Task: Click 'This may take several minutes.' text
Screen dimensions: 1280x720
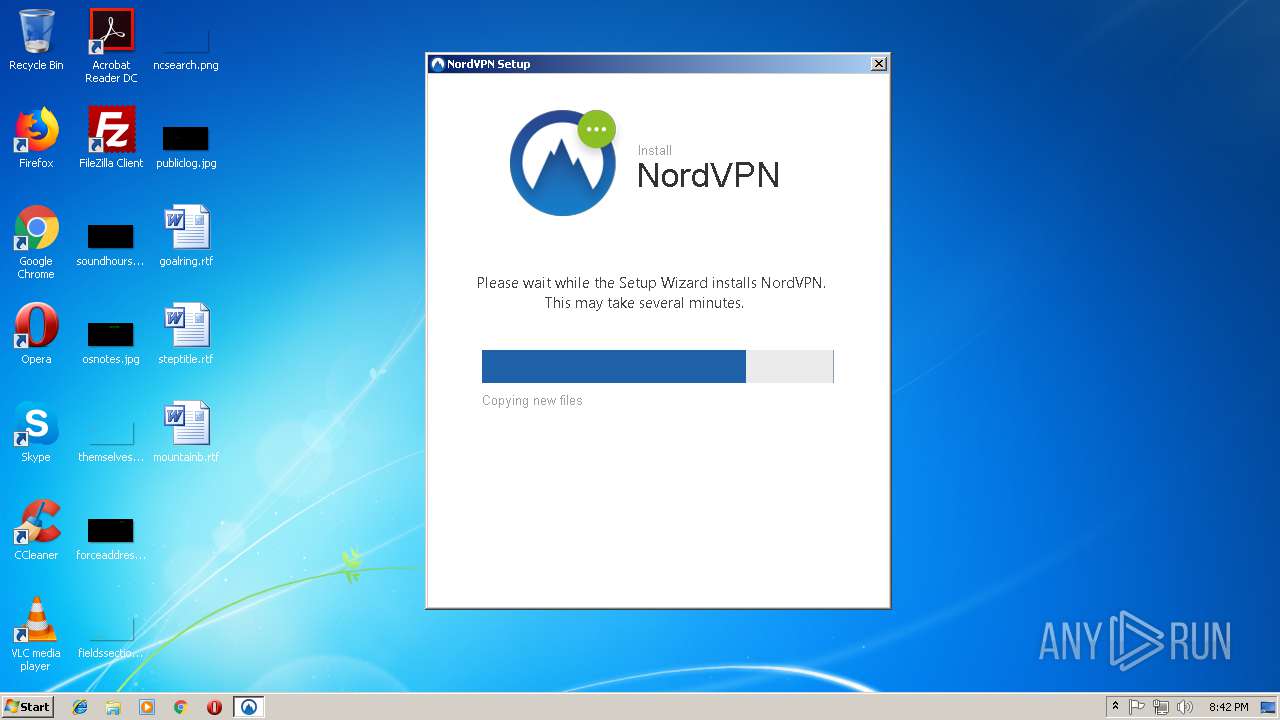Action: click(x=644, y=303)
